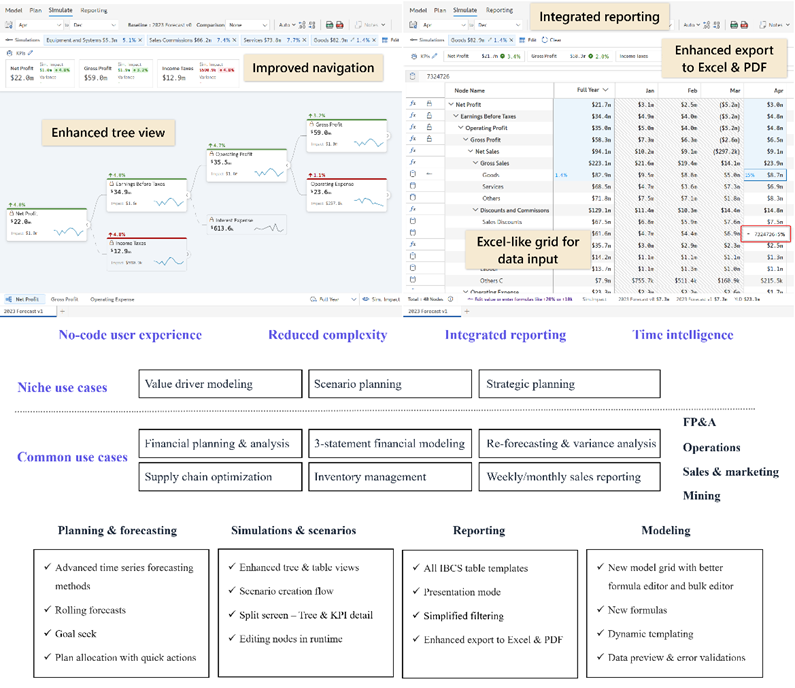Toggle lock icon on Gross Profit row
795x688 pixels.
coord(429,138)
